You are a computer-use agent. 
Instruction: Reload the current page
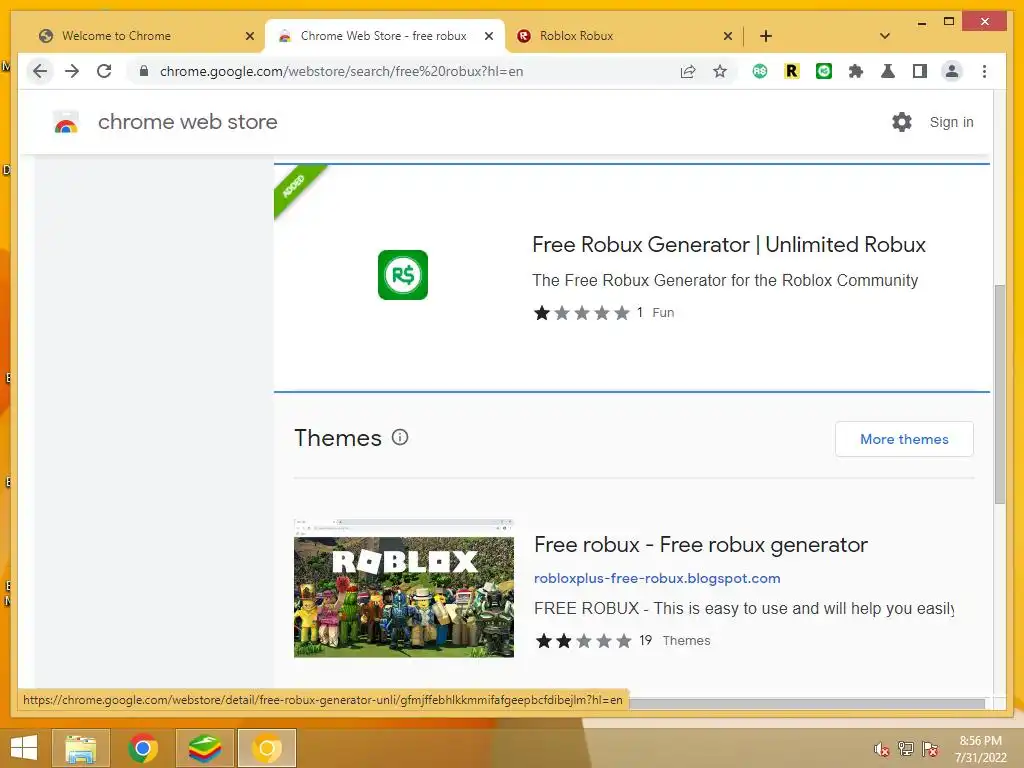pyautogui.click(x=104, y=71)
